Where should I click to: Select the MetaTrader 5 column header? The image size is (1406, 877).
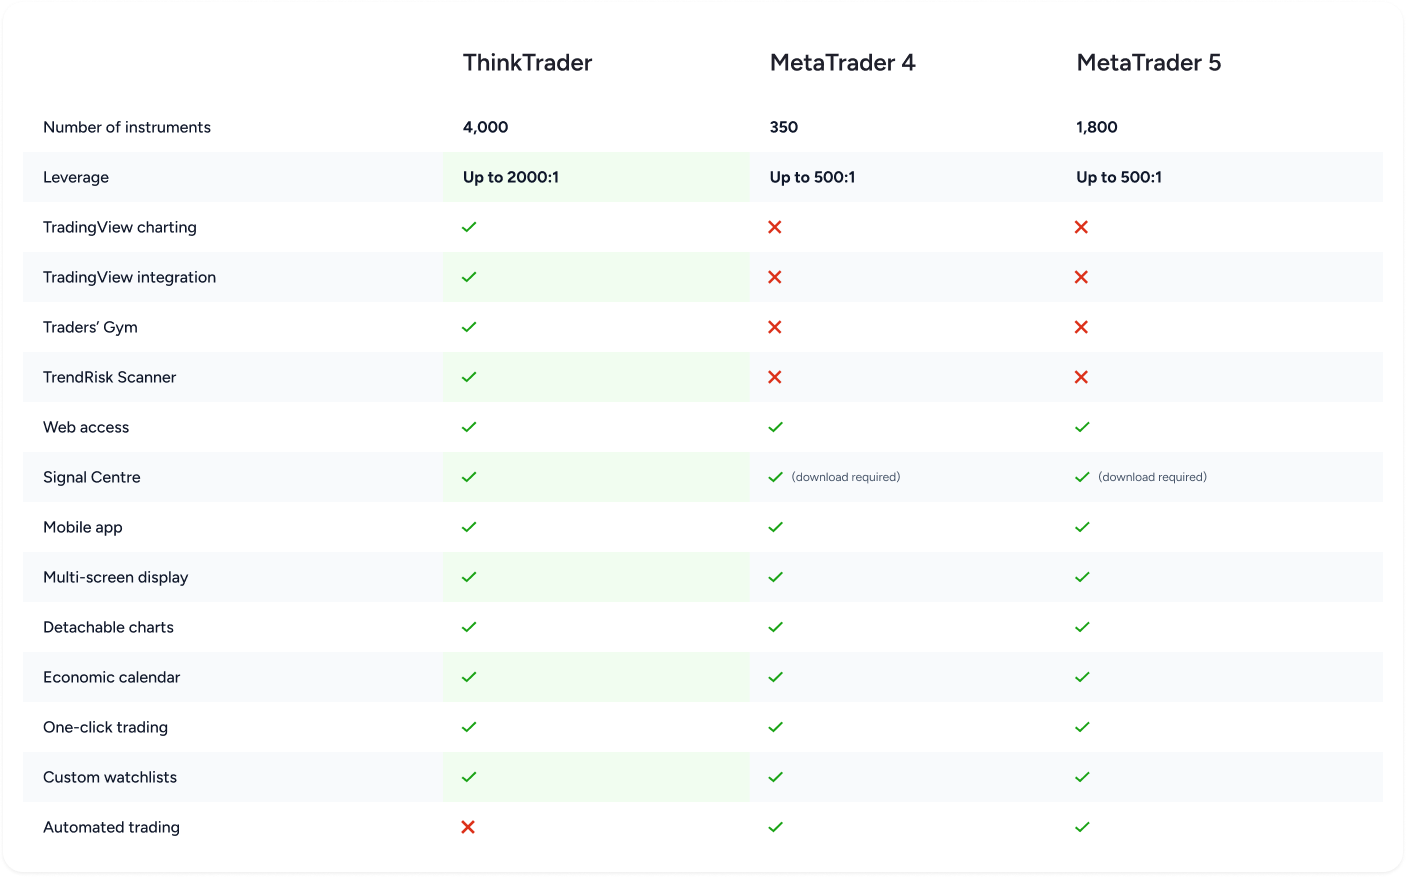[x=1148, y=63]
